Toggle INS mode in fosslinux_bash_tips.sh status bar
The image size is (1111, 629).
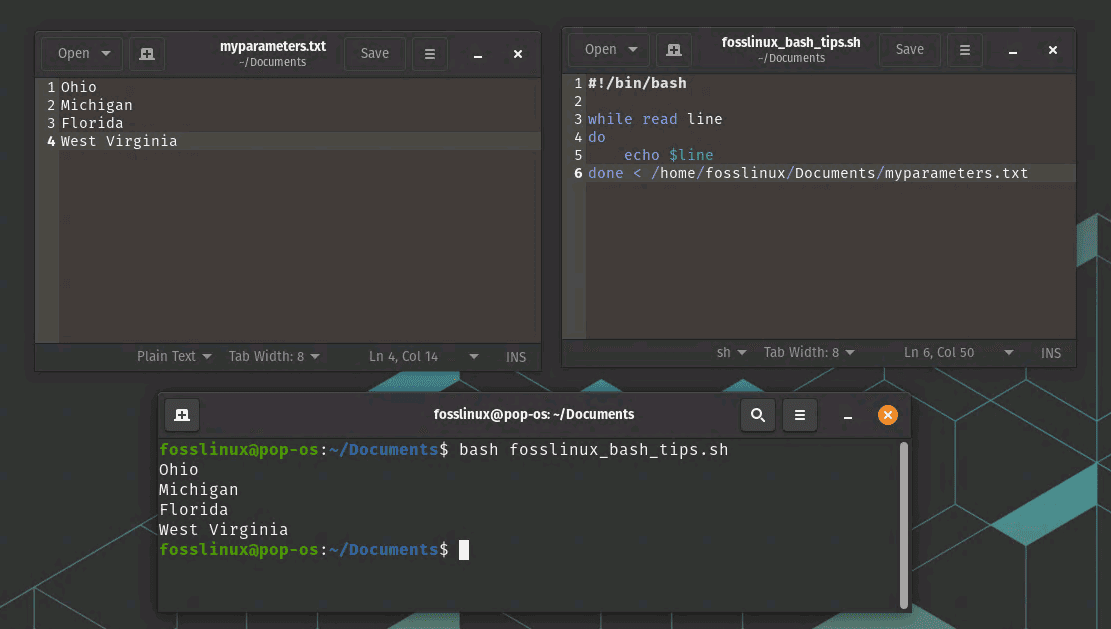click(1051, 353)
